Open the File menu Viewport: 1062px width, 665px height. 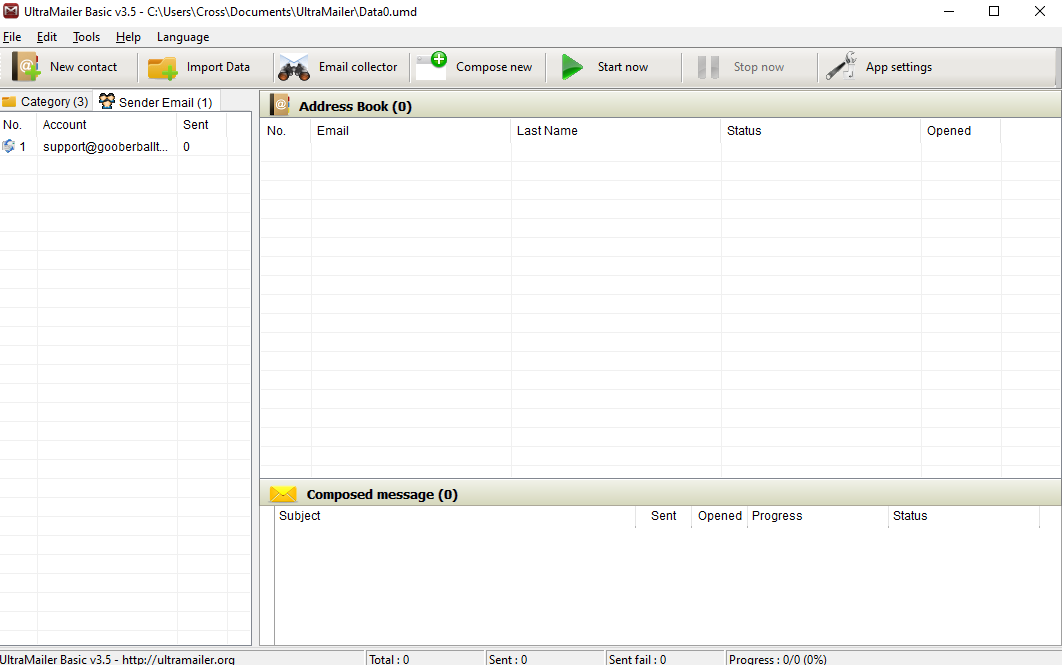coord(12,37)
